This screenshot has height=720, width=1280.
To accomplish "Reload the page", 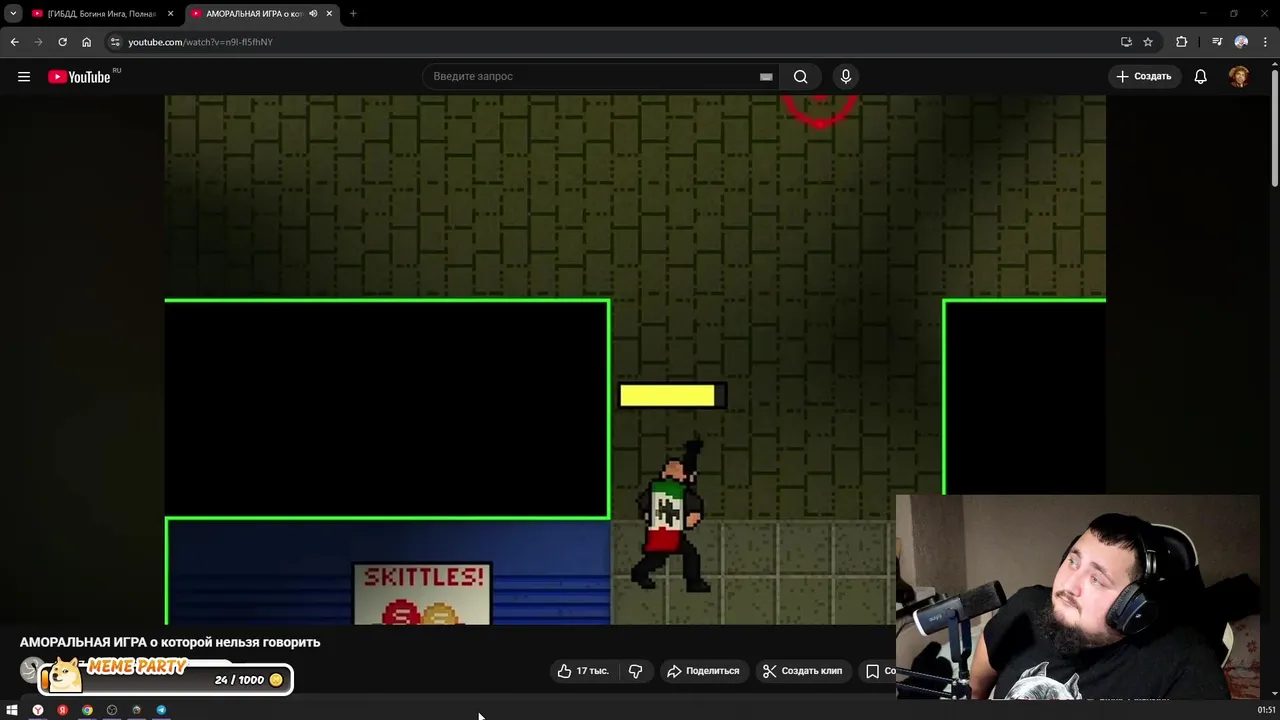I will click(x=62, y=42).
